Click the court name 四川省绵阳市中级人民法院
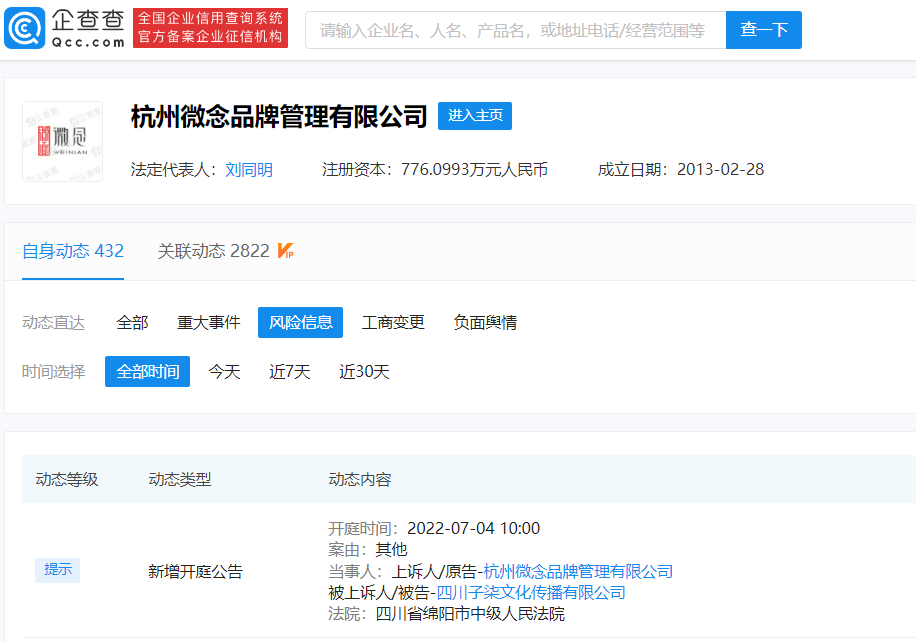The width and height of the screenshot is (916, 642). [x=470, y=614]
